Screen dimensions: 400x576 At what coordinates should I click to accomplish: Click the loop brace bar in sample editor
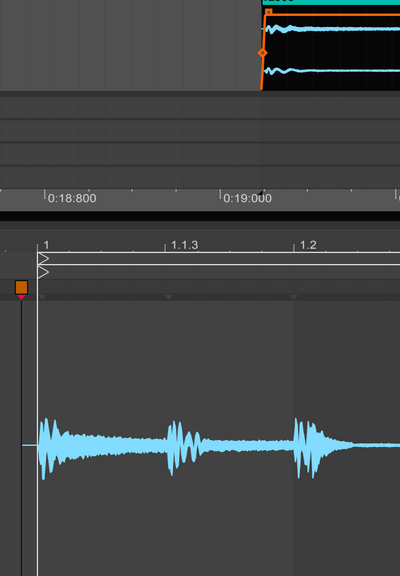click(219, 258)
